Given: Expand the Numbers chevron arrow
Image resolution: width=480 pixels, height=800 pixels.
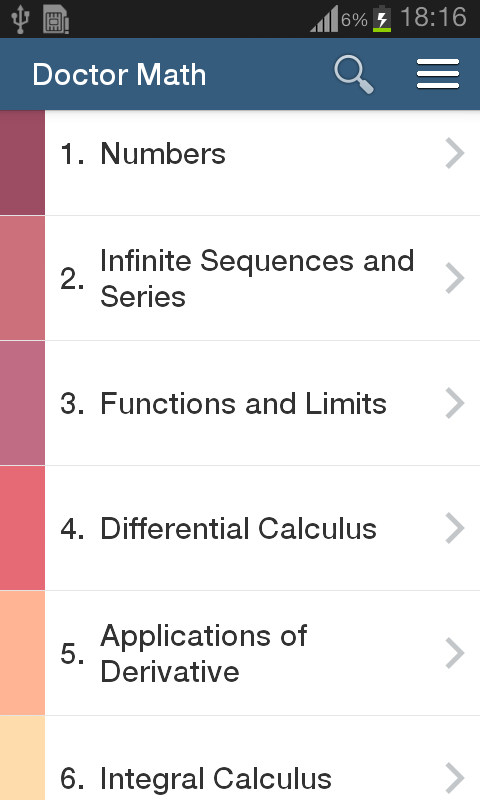Looking at the screenshot, I should click(454, 153).
